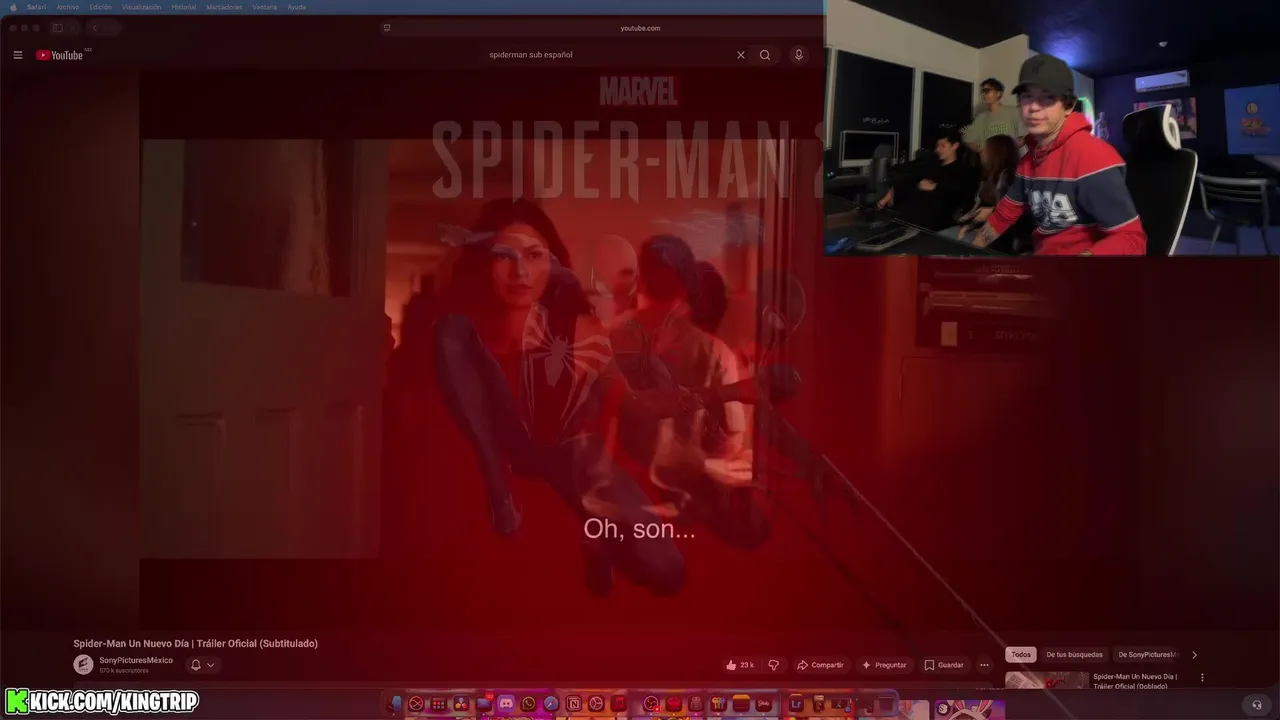The height and width of the screenshot is (720, 1280).
Task: Expand the notification preference chevron
Action: tap(210, 665)
